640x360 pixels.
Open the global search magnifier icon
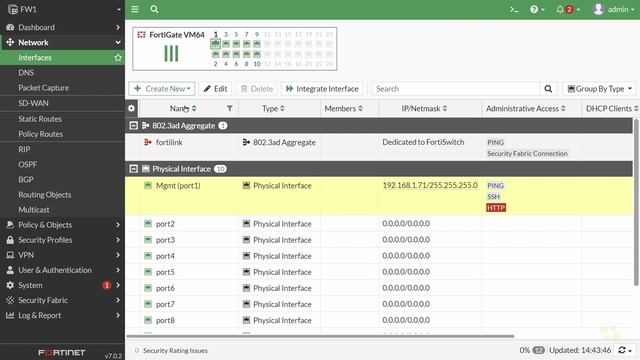(154, 9)
